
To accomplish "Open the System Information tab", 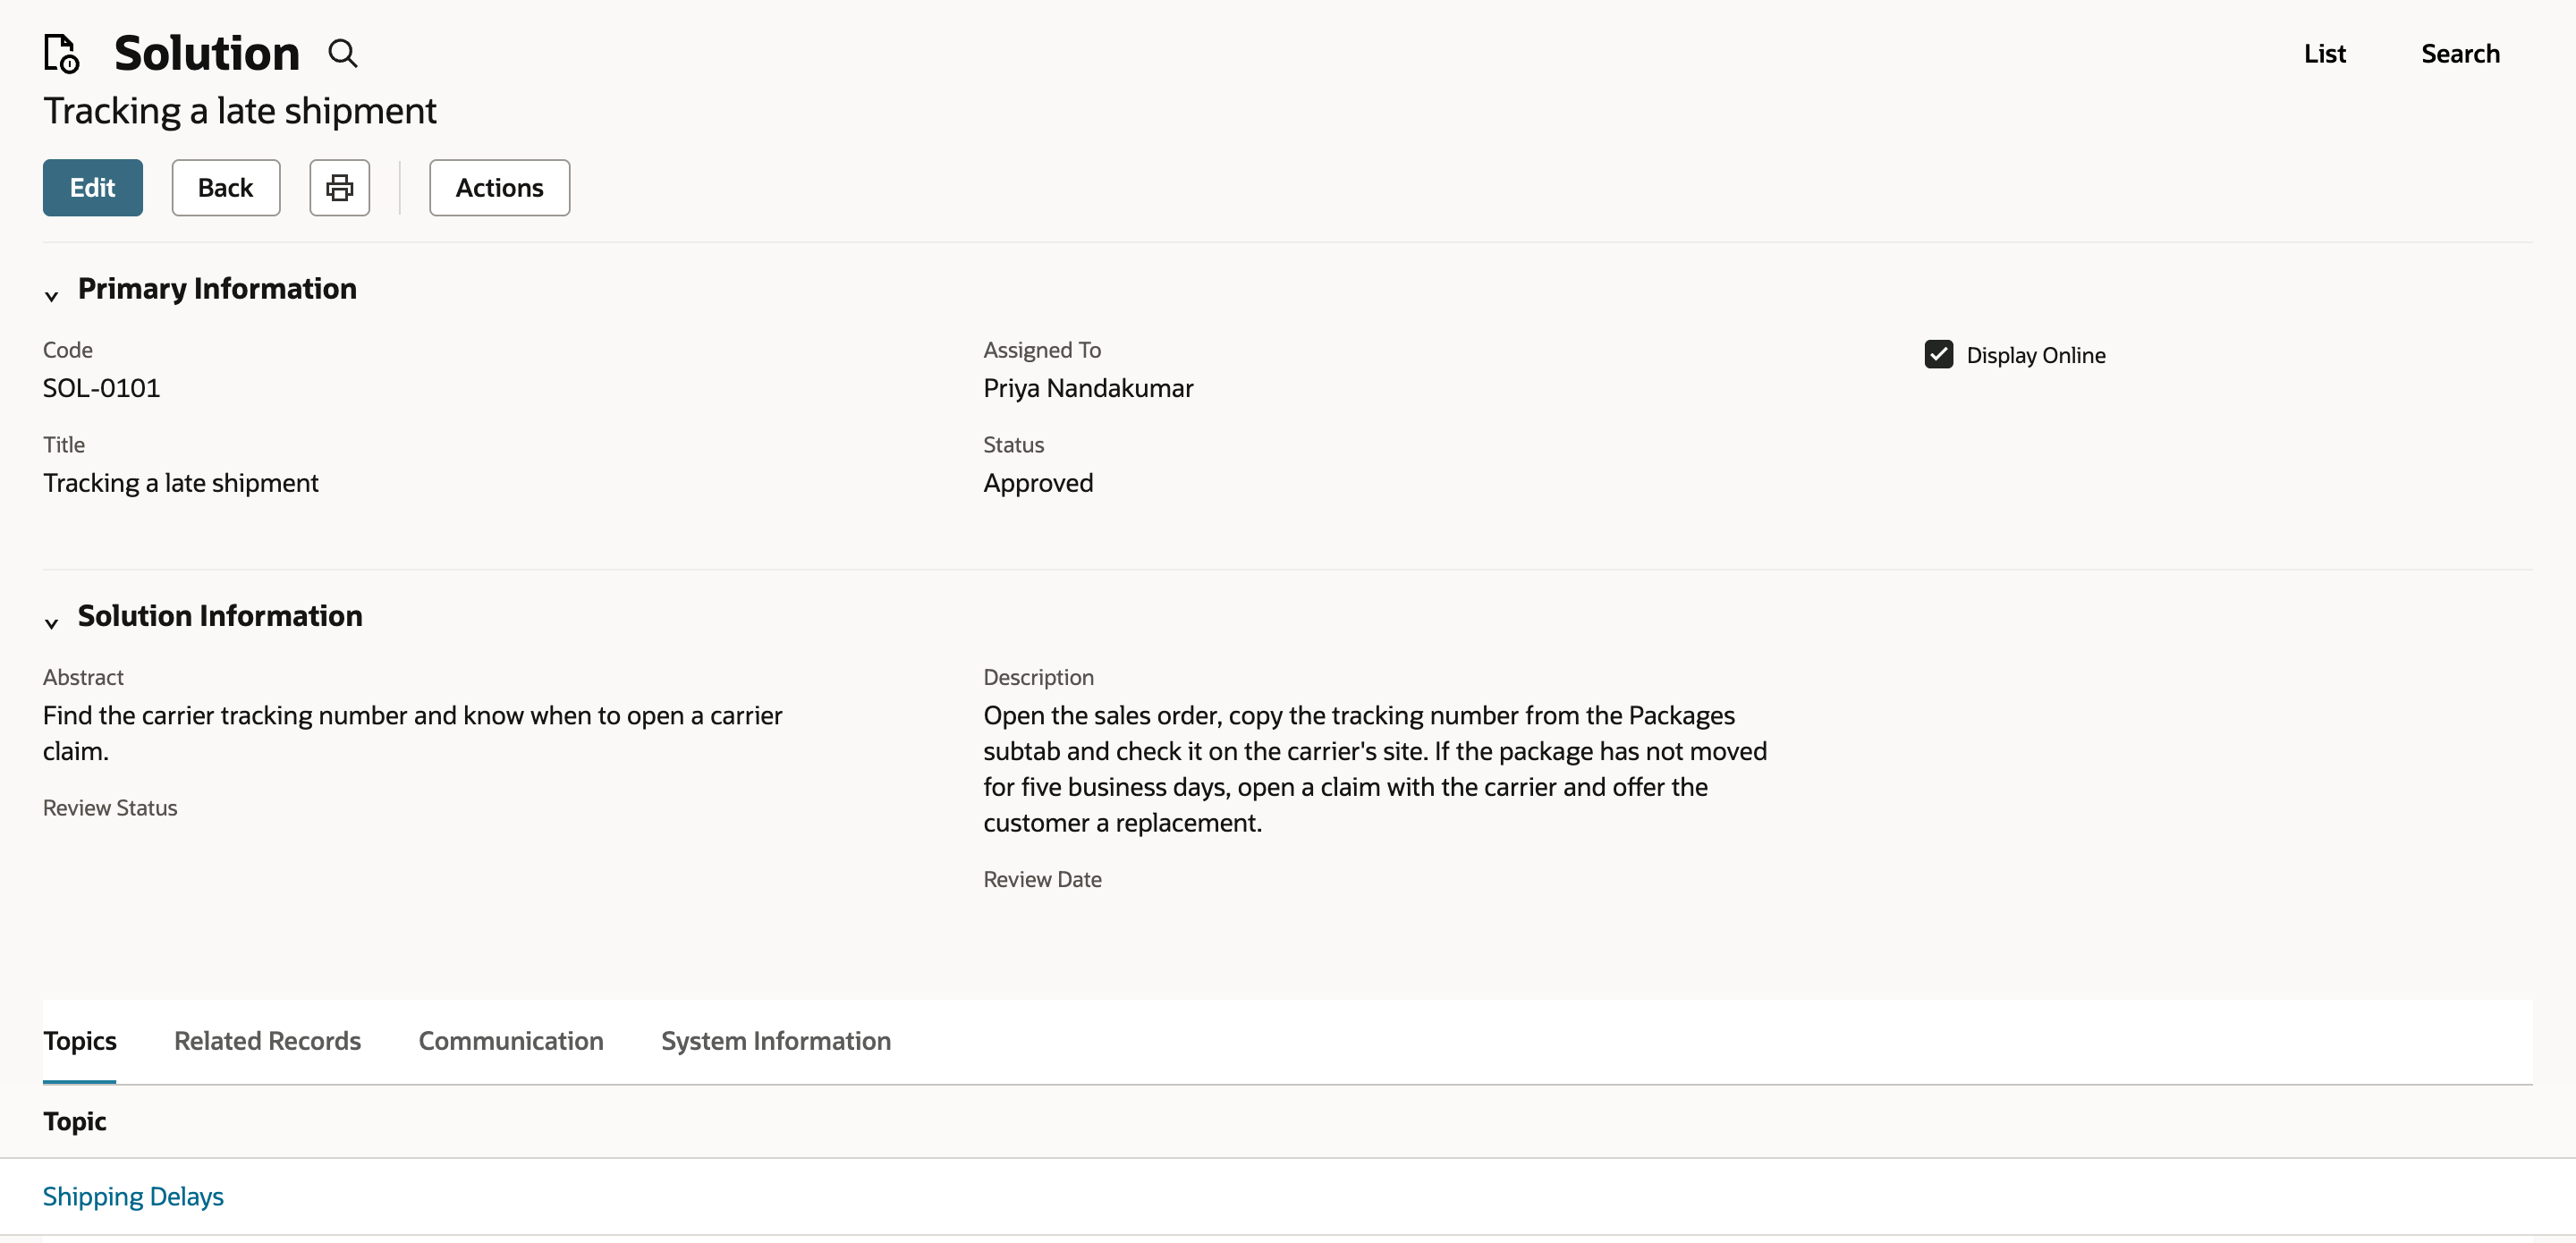I will (776, 1040).
